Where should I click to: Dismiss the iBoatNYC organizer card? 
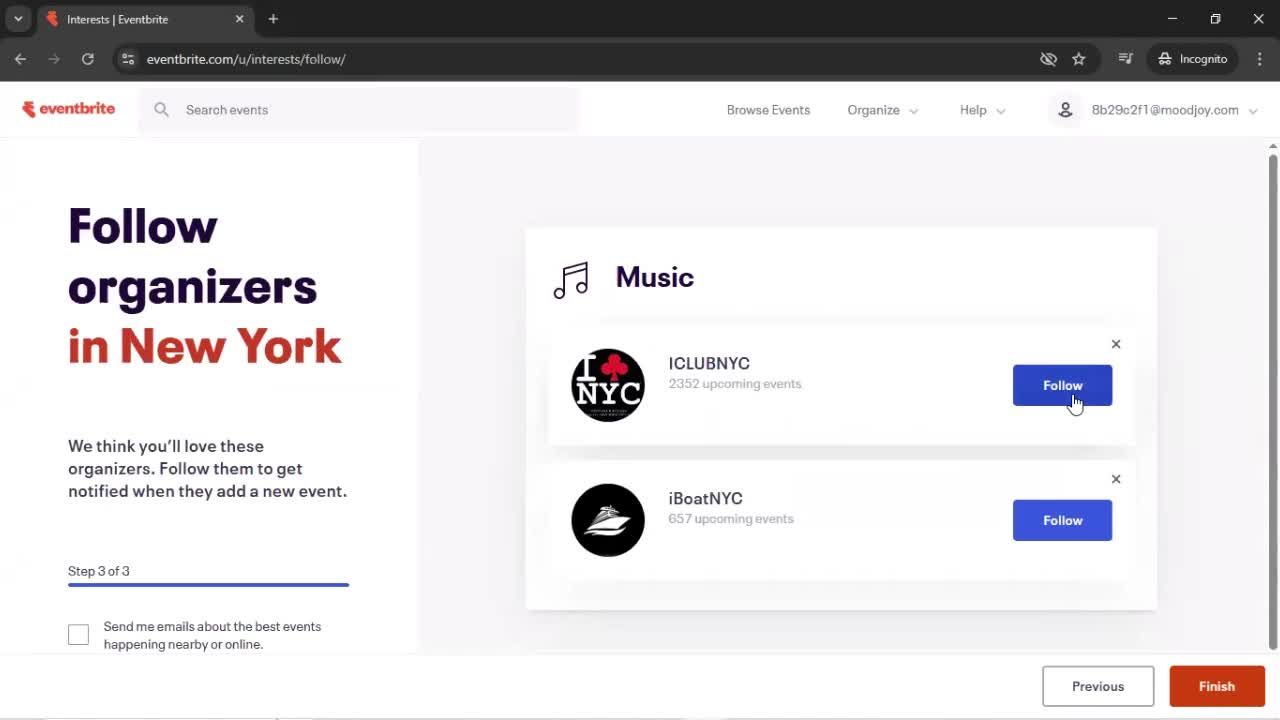1116,479
